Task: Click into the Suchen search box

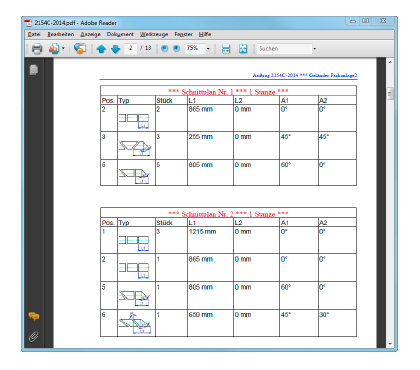Action: click(x=284, y=49)
